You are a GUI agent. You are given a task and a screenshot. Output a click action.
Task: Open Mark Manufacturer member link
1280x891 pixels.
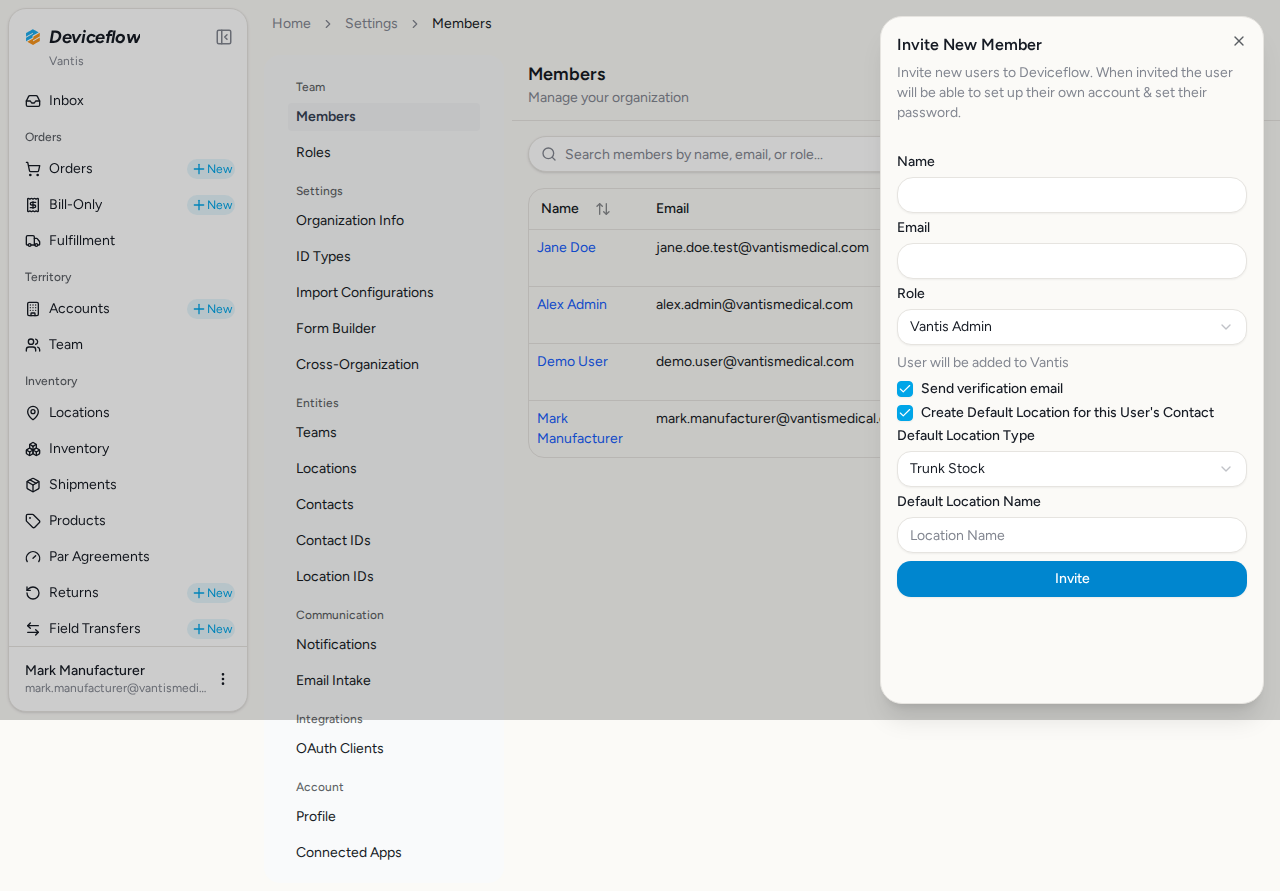580,429
